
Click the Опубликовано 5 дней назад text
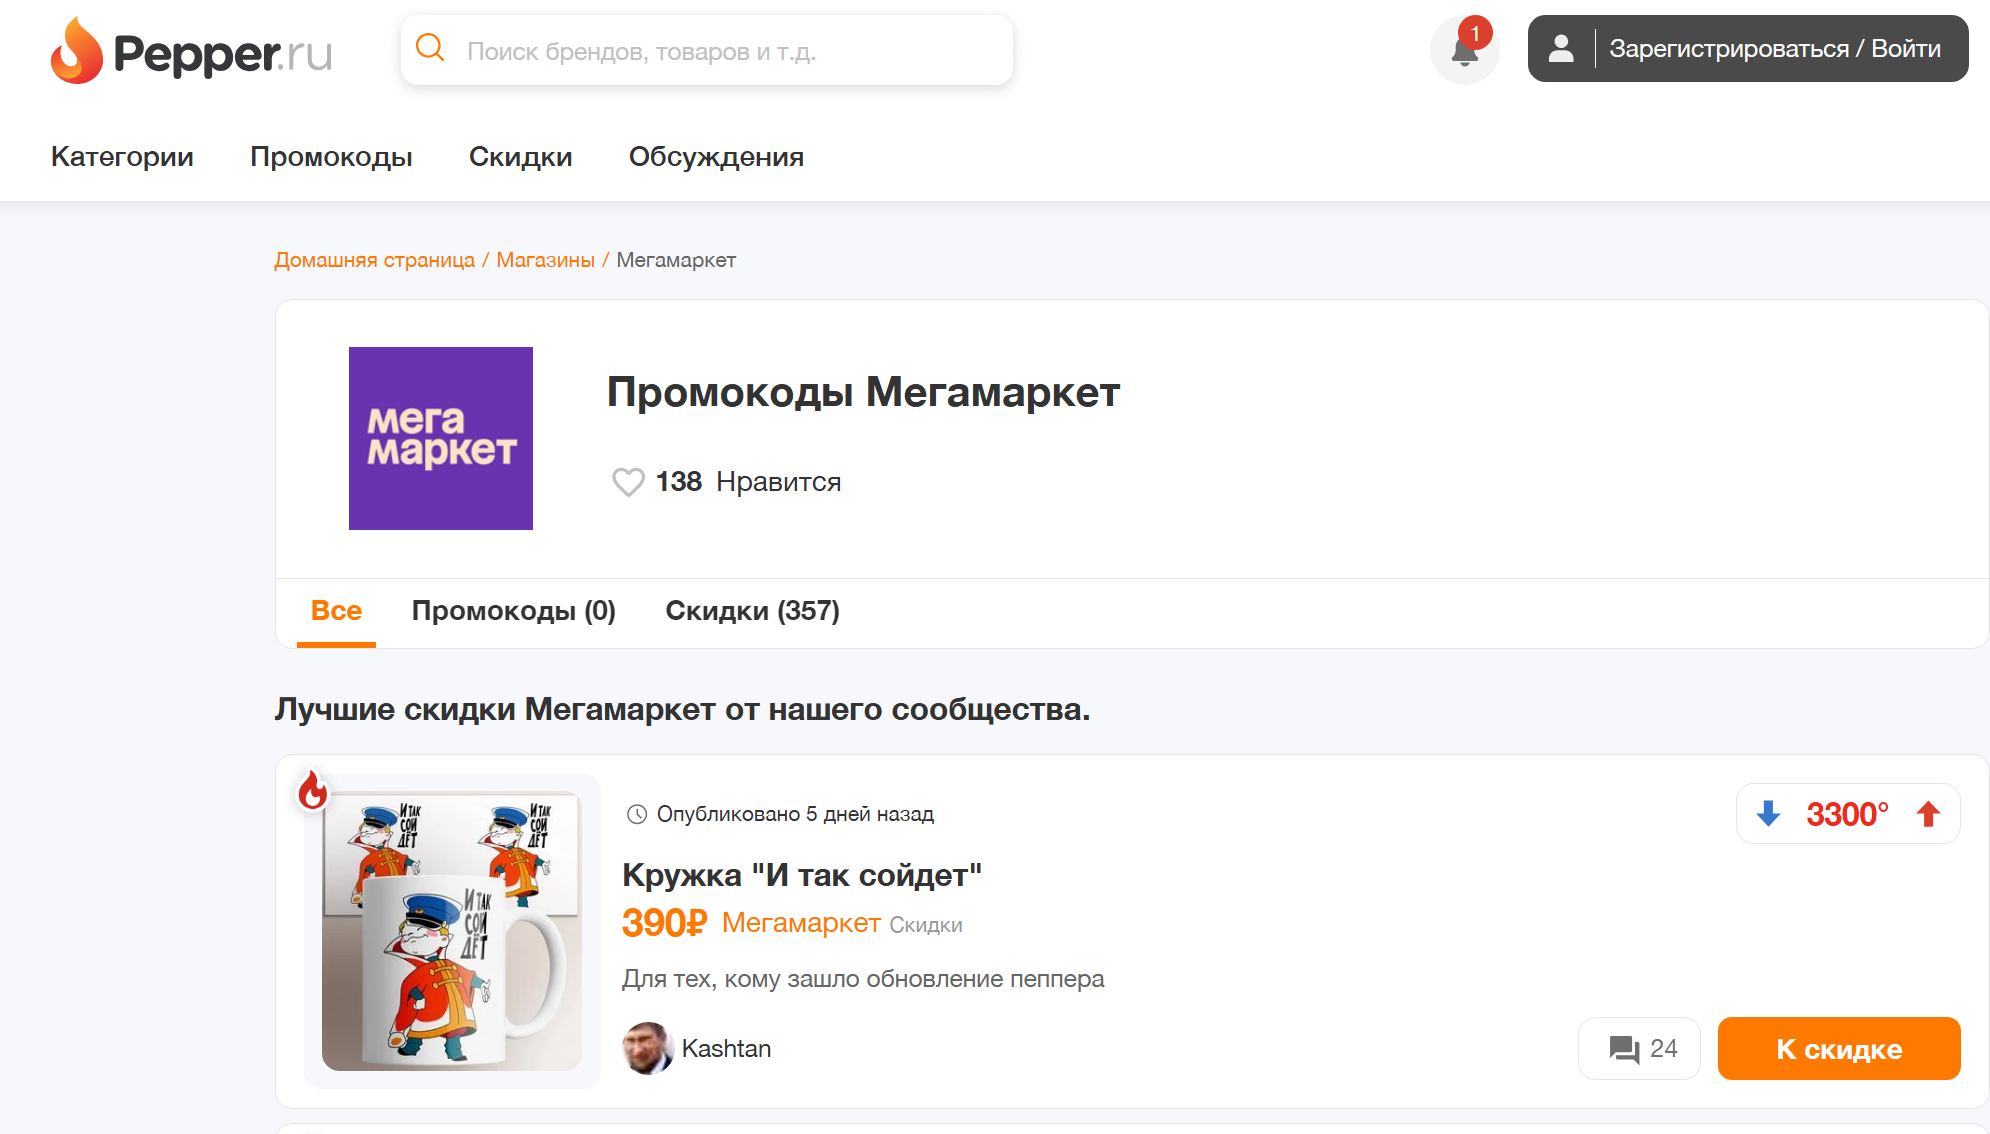(x=795, y=814)
